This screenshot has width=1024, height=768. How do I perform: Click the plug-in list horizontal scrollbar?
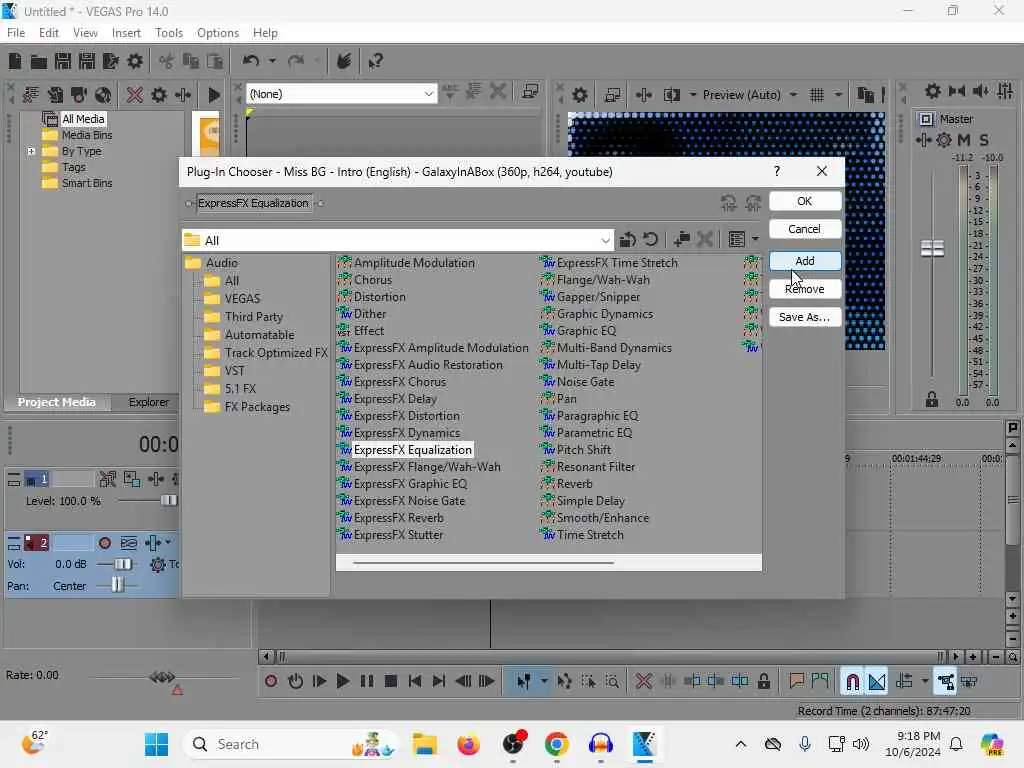(483, 562)
